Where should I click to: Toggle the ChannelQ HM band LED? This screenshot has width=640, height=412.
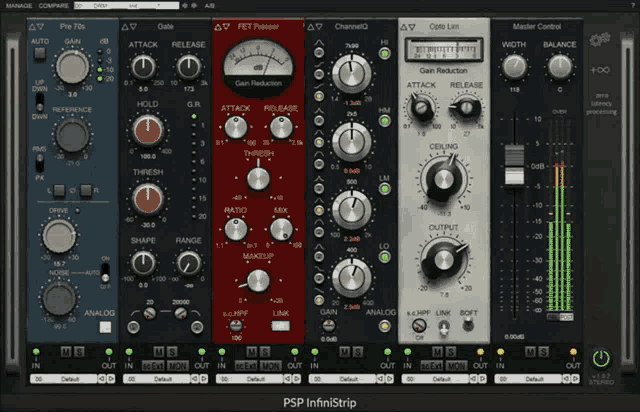(384, 121)
